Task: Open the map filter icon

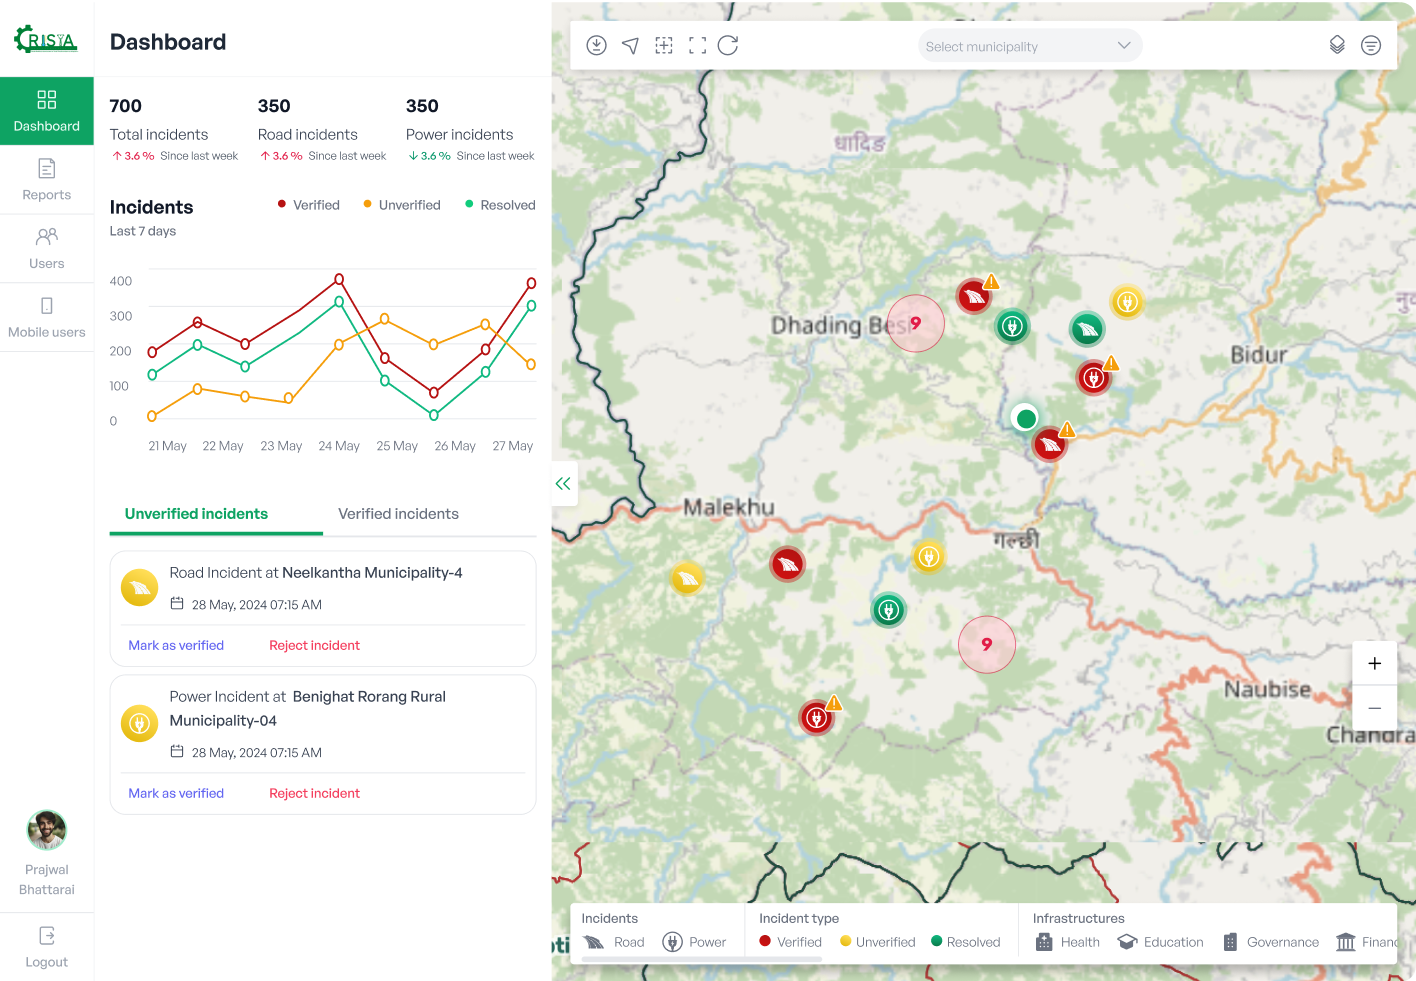Action: [1371, 46]
